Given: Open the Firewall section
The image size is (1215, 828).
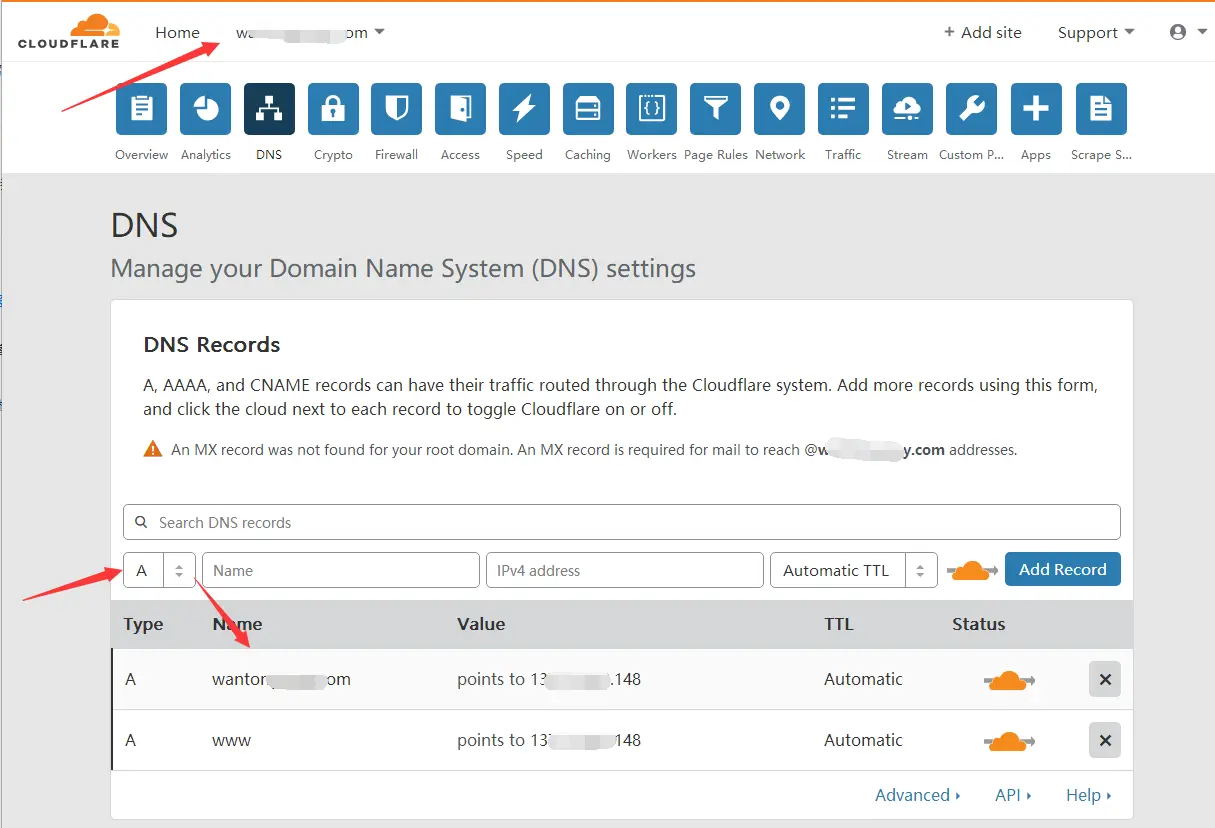Looking at the screenshot, I should point(396,109).
